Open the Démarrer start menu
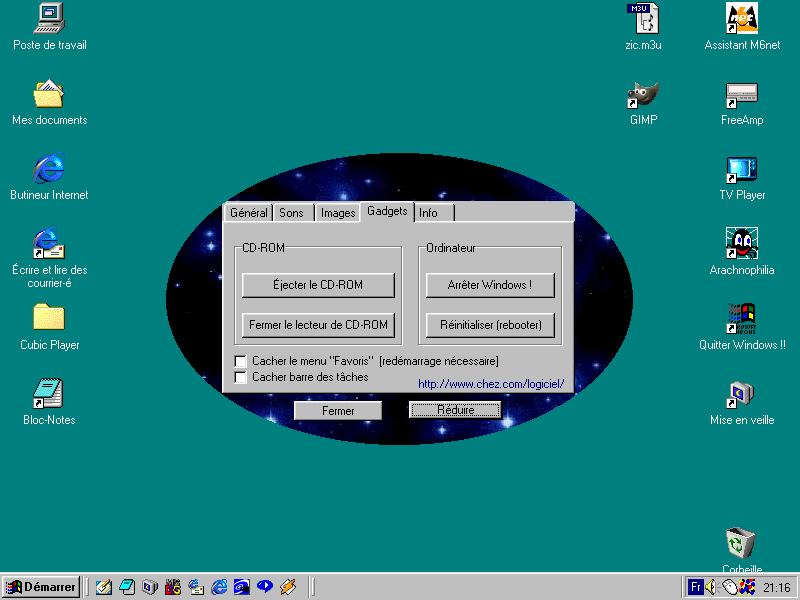Screen dimensions: 800x600 [x=41, y=587]
